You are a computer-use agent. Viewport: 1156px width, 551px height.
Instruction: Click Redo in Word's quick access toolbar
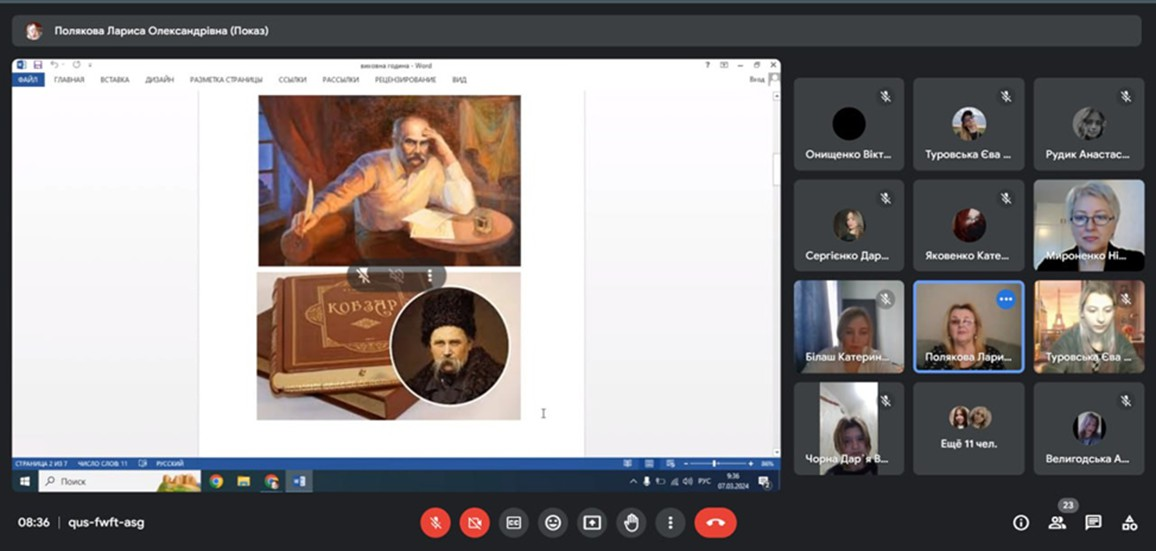76,65
